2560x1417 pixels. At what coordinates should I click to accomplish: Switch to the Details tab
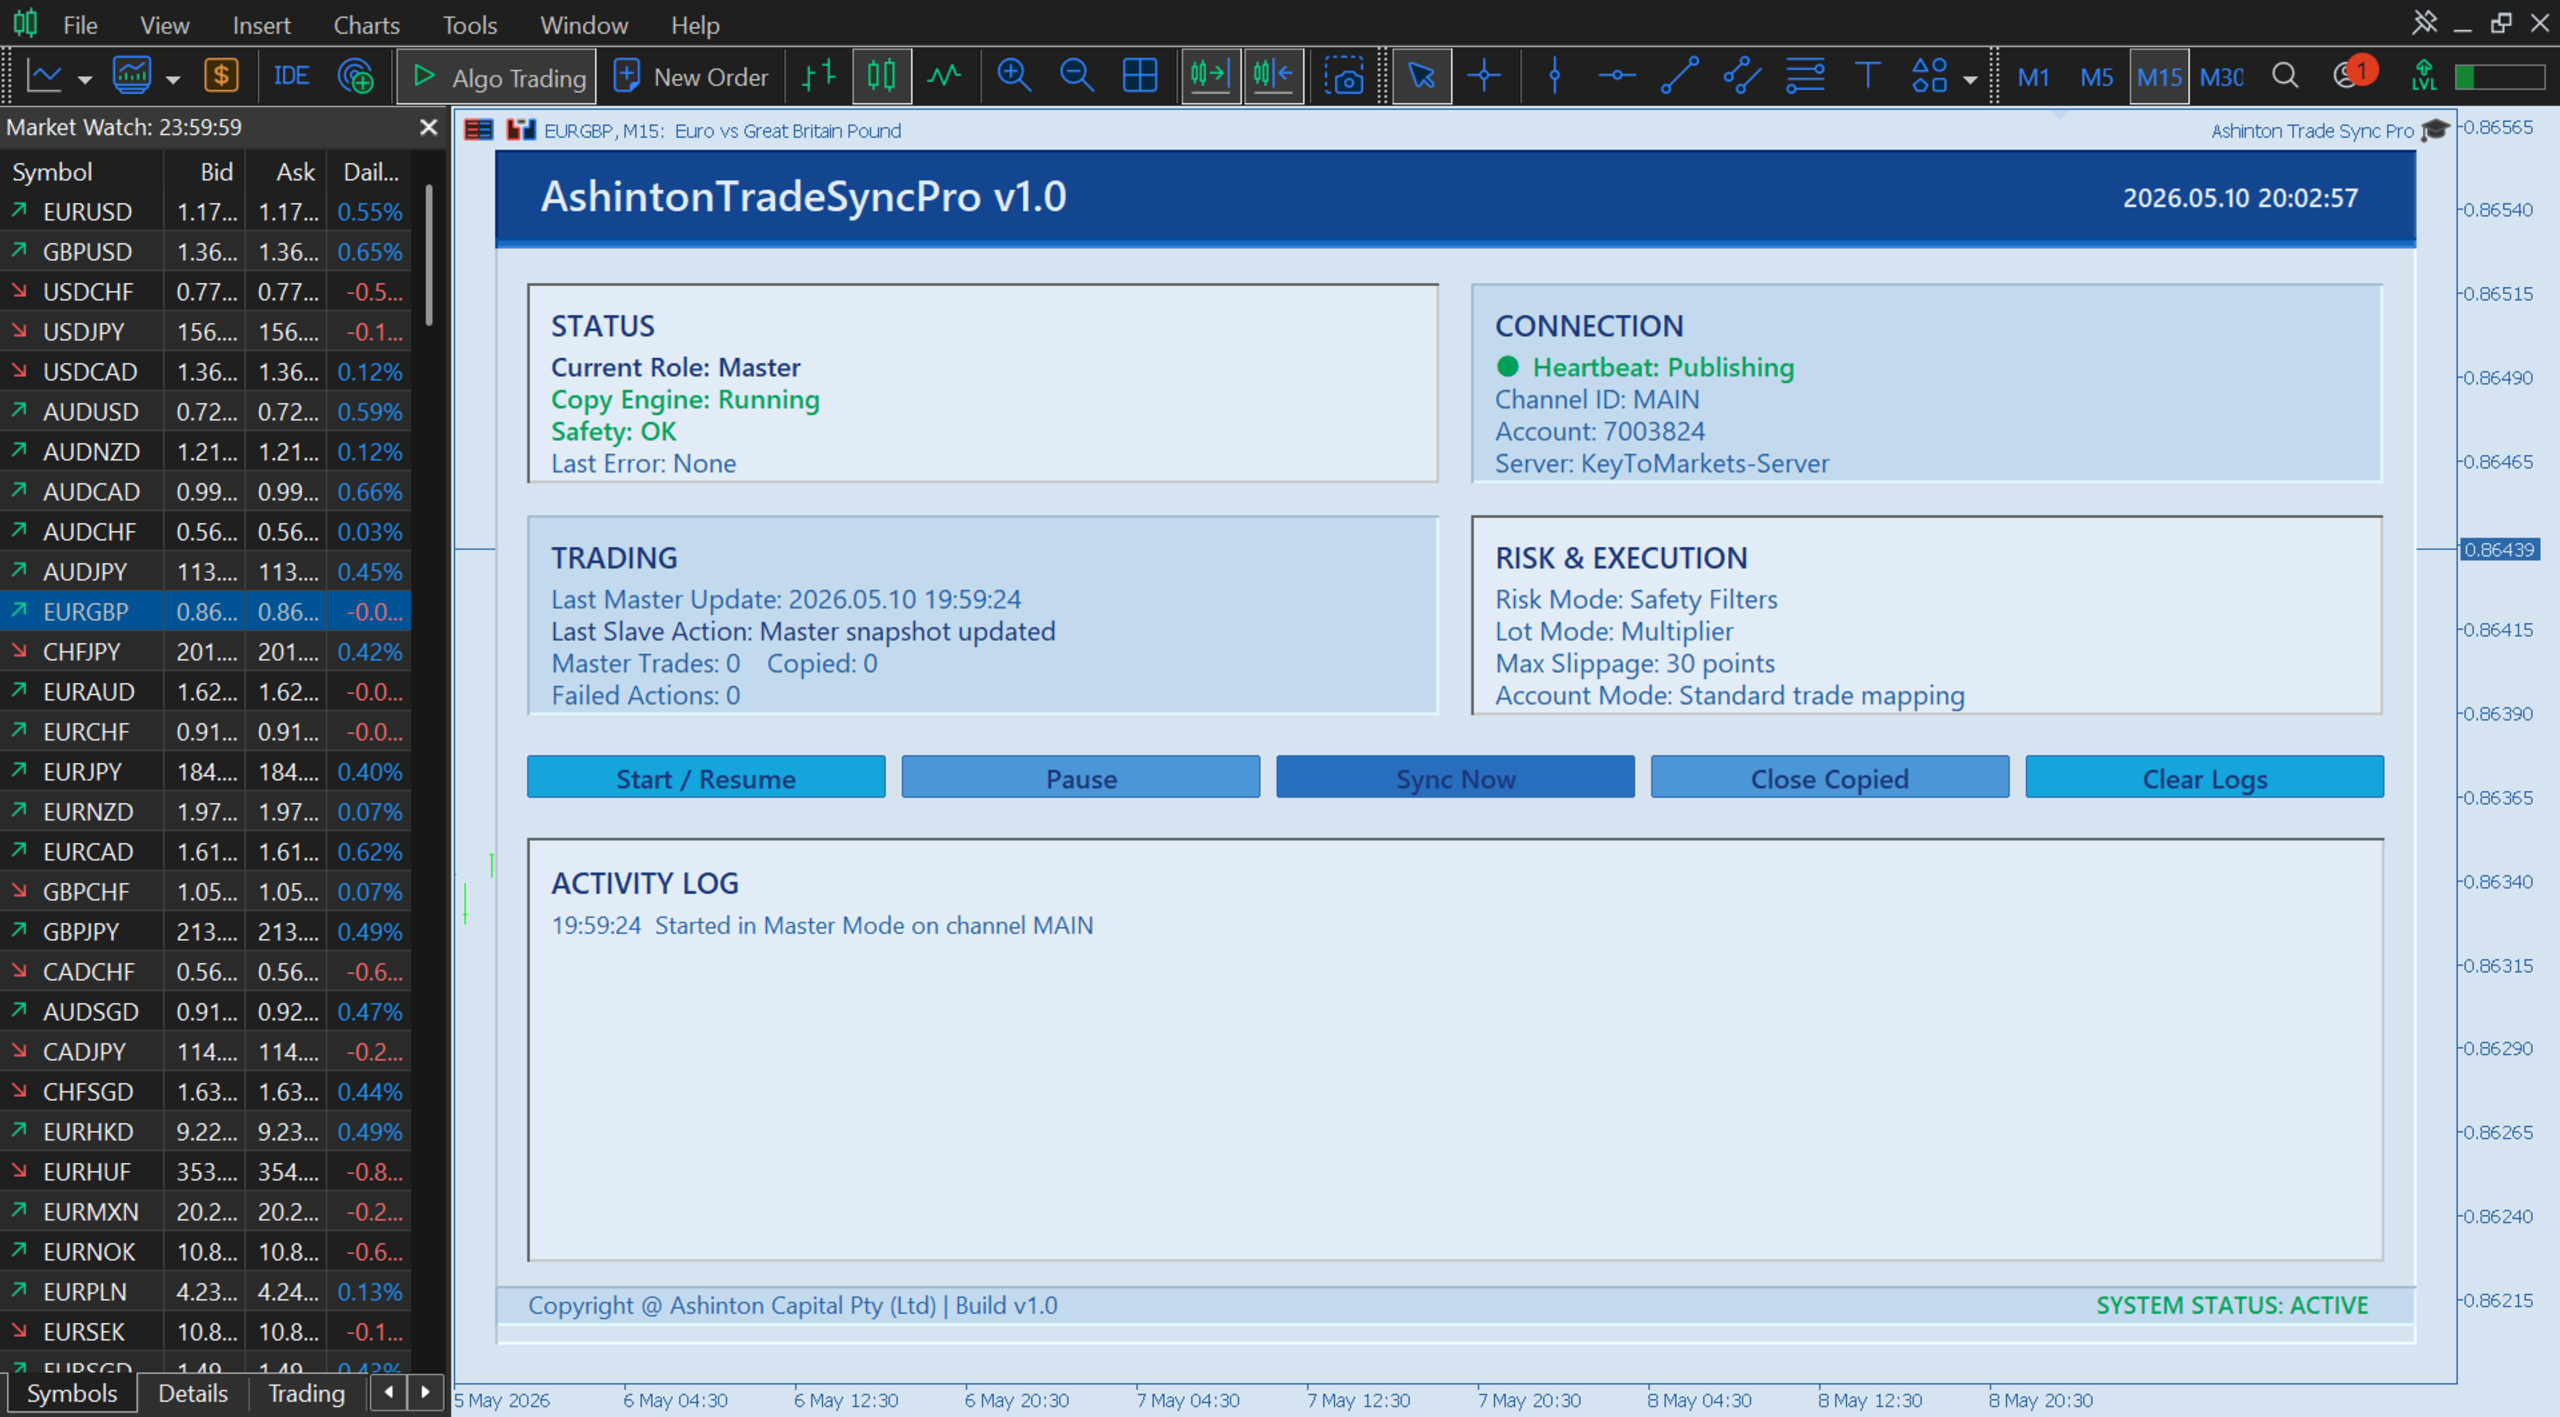pos(193,1393)
